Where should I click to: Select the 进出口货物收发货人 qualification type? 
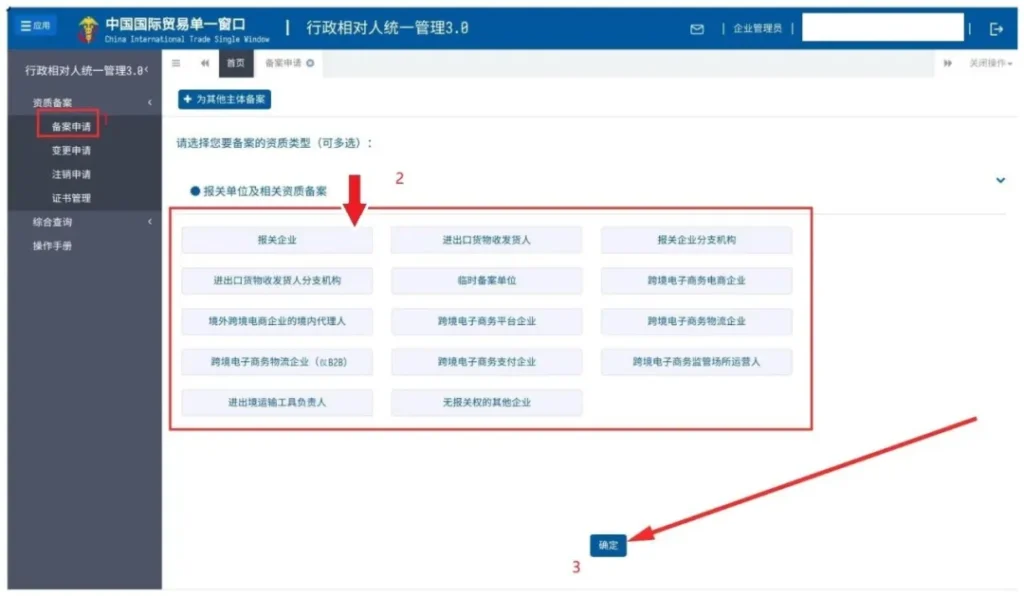[x=486, y=240]
